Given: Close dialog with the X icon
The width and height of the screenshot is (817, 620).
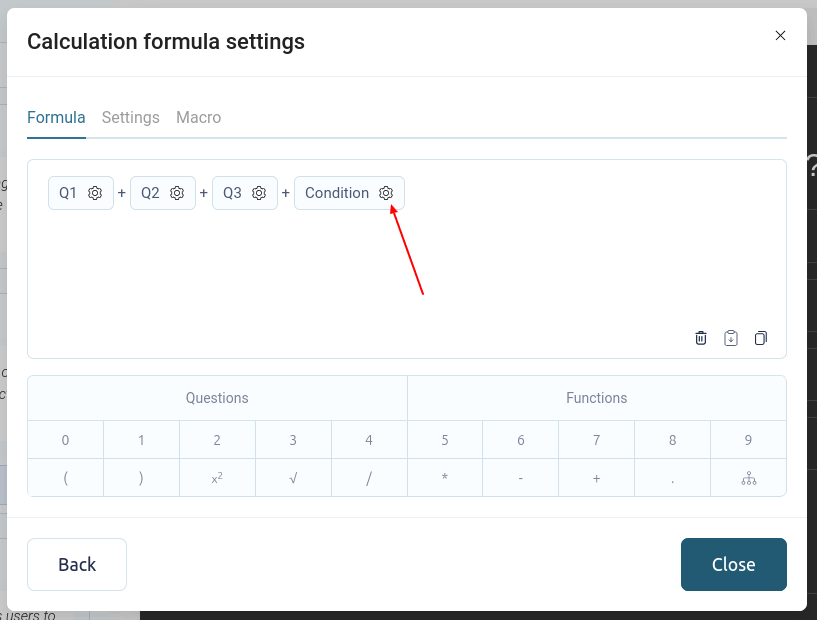Looking at the screenshot, I should coord(781,36).
